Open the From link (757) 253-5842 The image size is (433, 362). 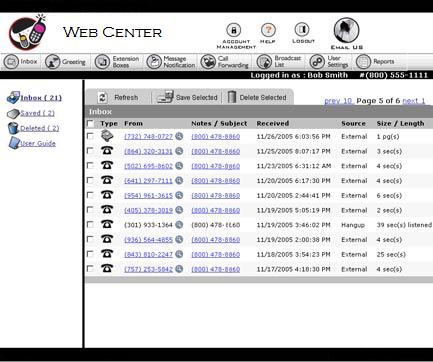(149, 269)
